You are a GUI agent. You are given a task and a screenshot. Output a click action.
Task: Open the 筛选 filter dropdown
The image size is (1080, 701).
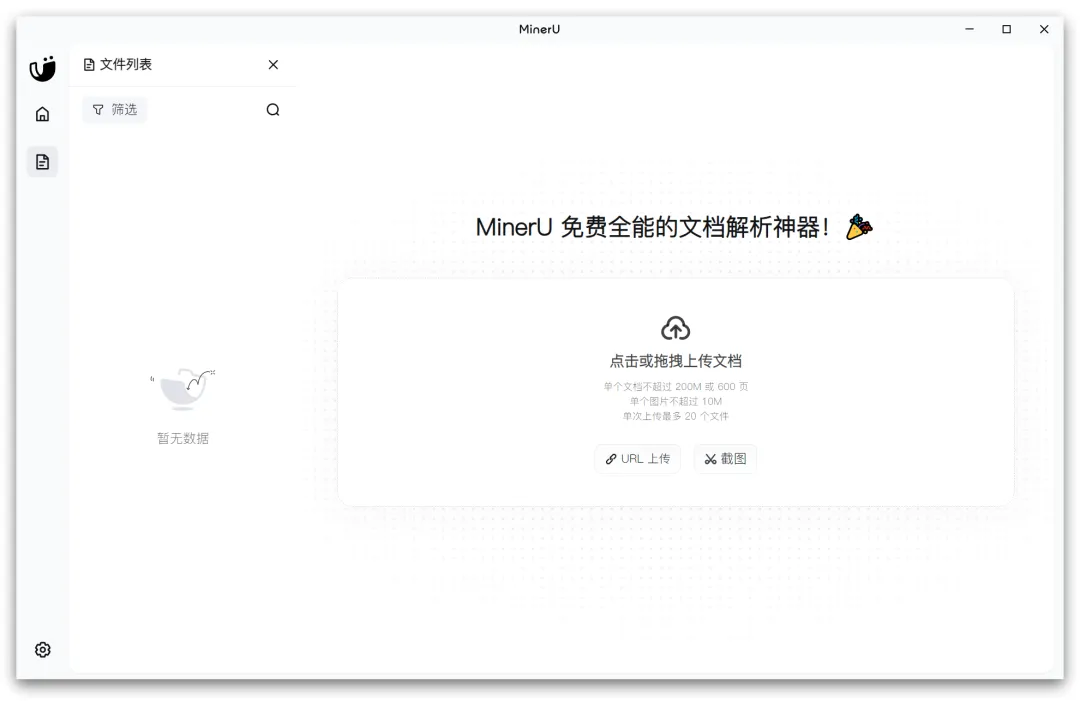[115, 109]
